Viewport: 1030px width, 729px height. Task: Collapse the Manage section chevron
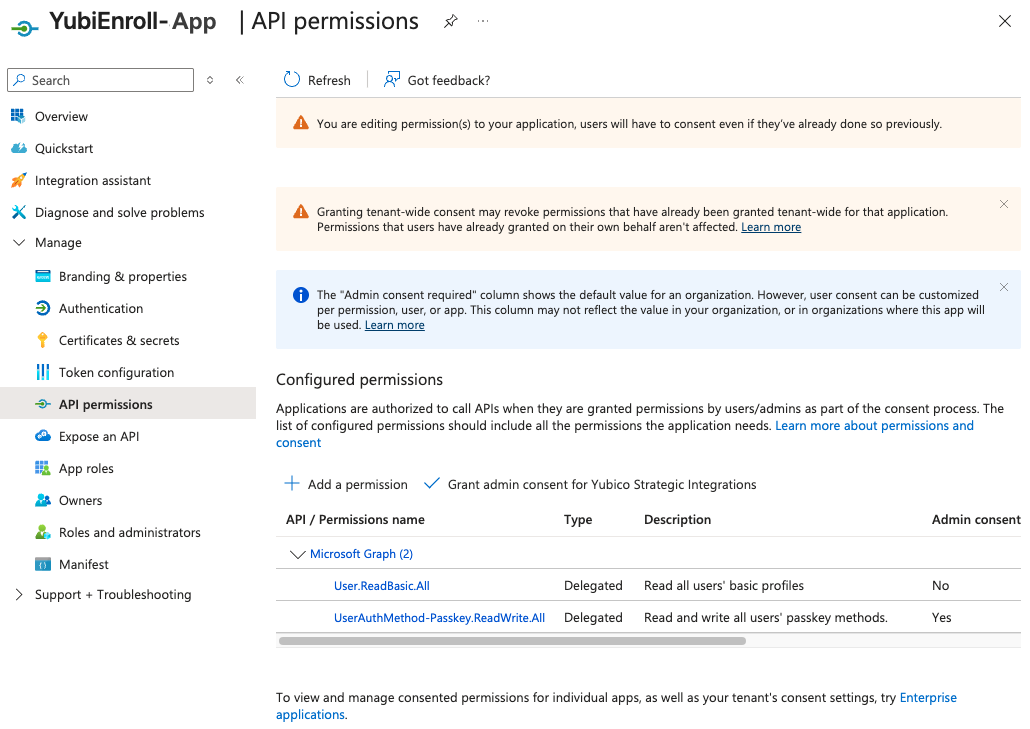pyautogui.click(x=19, y=242)
